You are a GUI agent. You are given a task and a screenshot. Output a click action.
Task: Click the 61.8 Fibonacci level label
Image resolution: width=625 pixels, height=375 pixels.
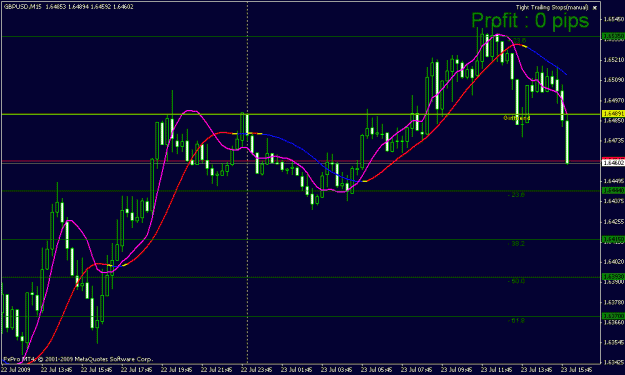click(517, 320)
